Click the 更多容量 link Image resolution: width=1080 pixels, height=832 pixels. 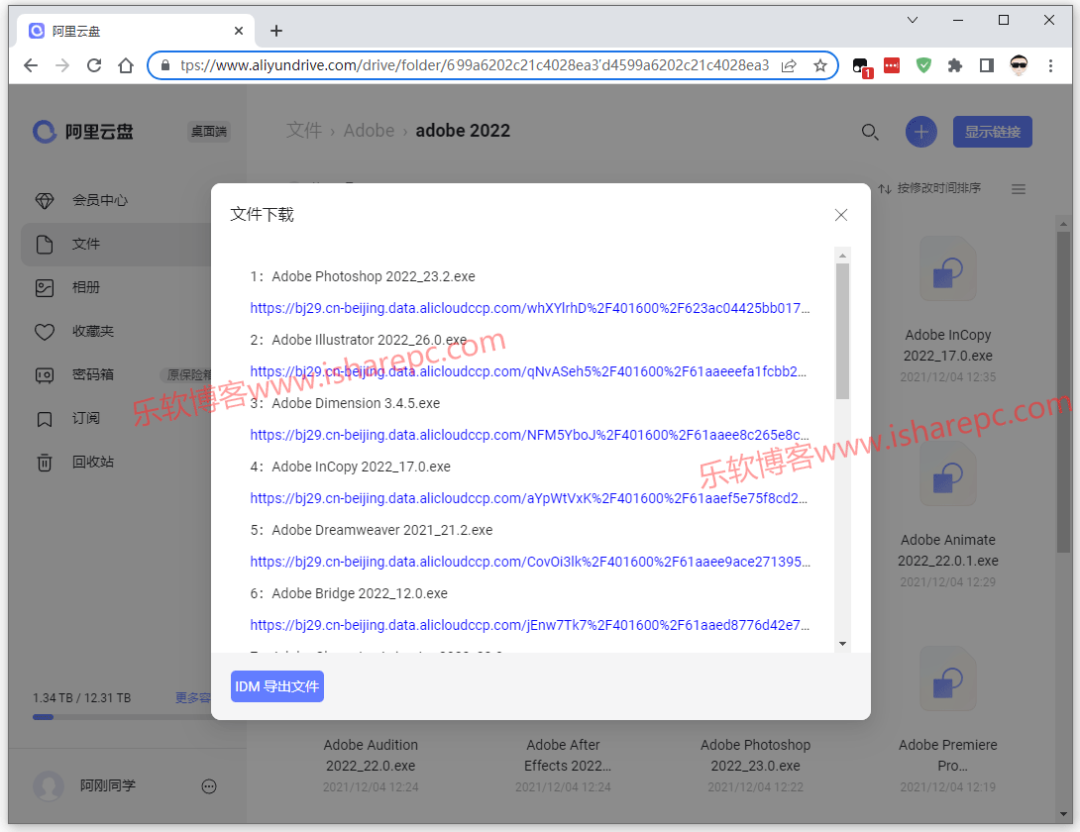pyautogui.click(x=193, y=698)
